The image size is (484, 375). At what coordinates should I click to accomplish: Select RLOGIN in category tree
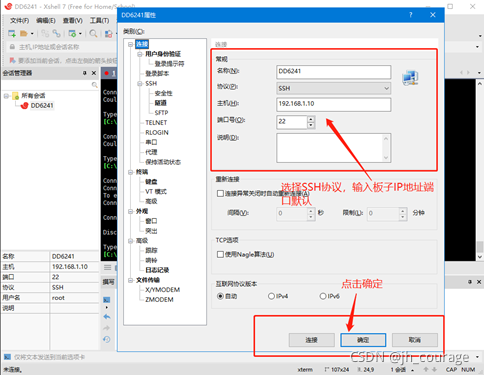coord(157,133)
